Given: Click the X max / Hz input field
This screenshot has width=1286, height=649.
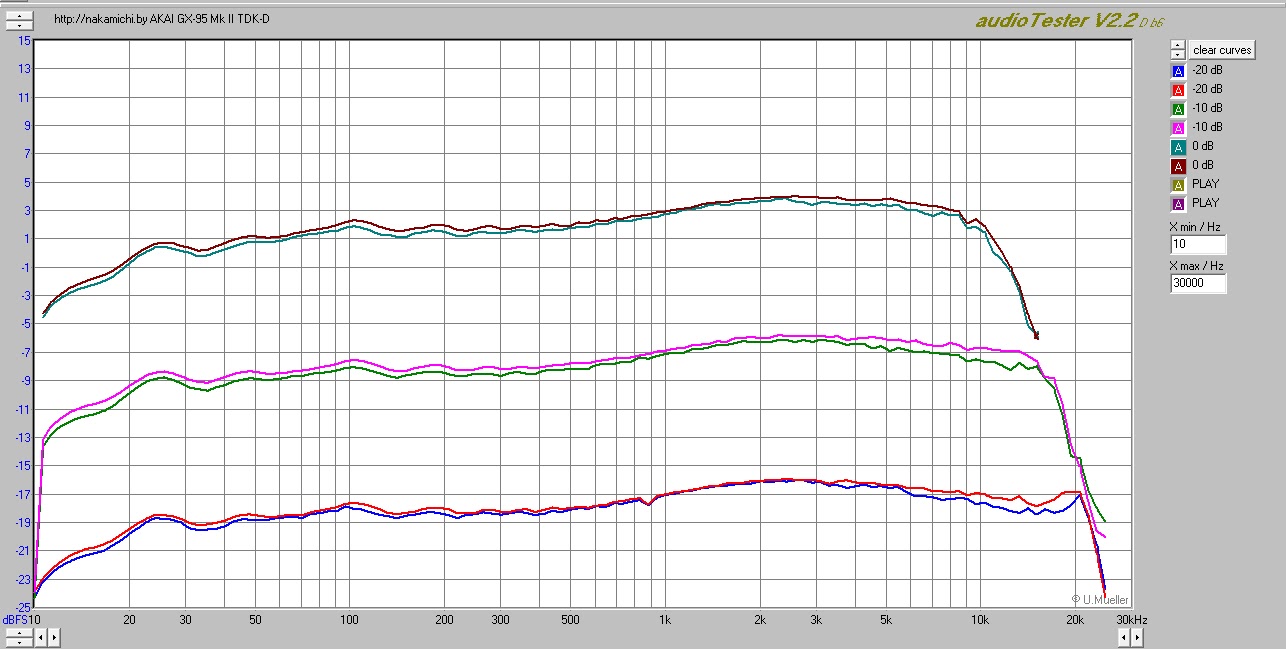Looking at the screenshot, I should click(x=1197, y=284).
